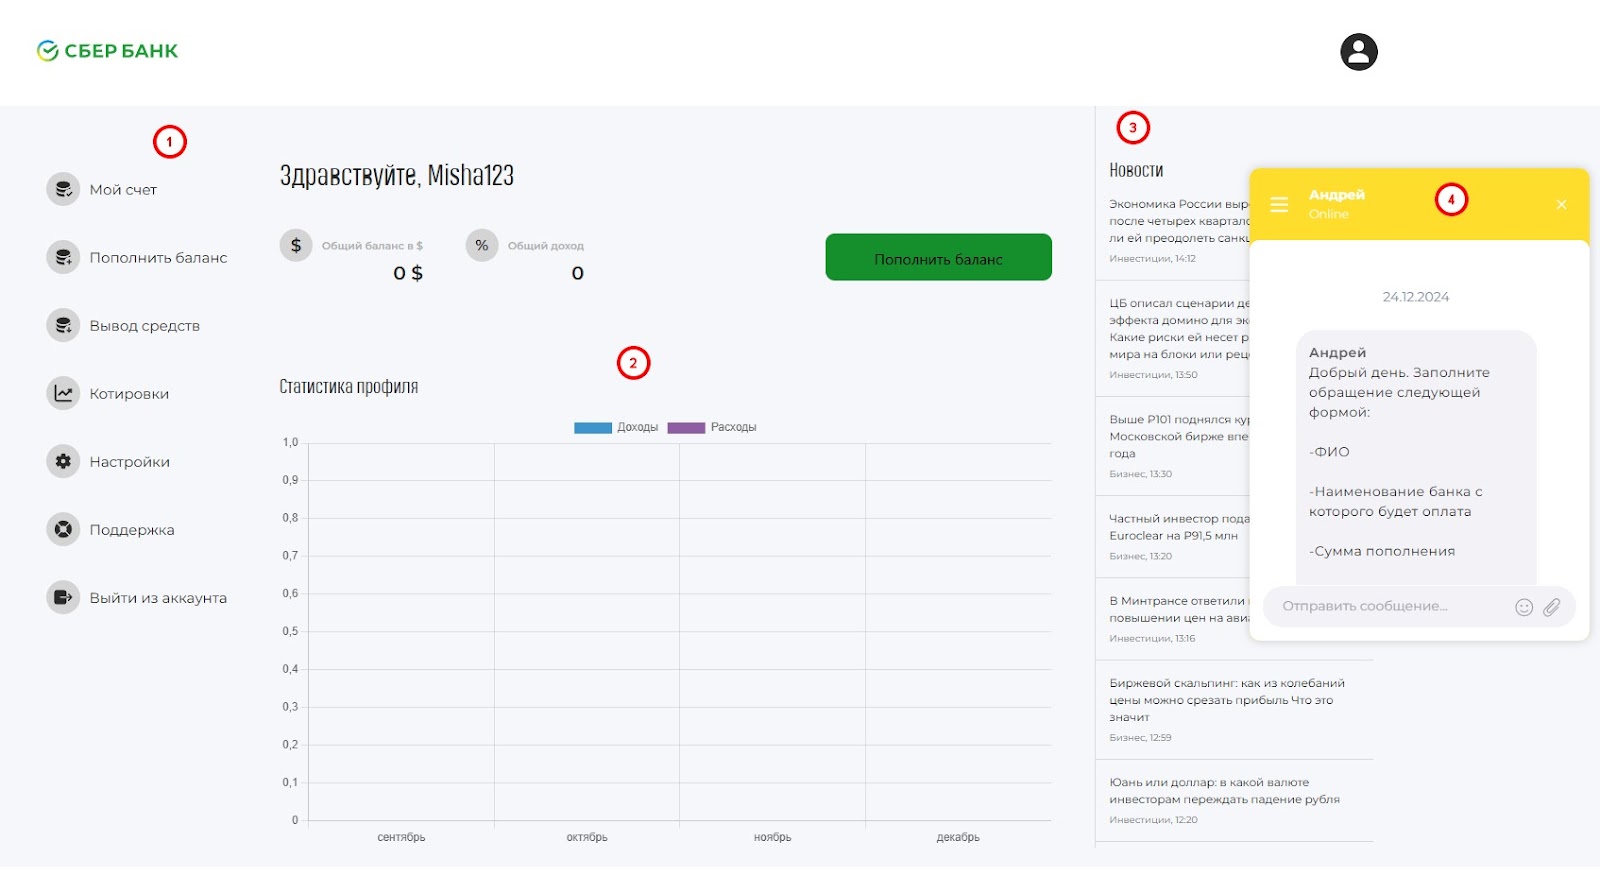Screen dimensions: 1600x893
Task: Select Выйти из аккаунта
Action: [x=158, y=597]
